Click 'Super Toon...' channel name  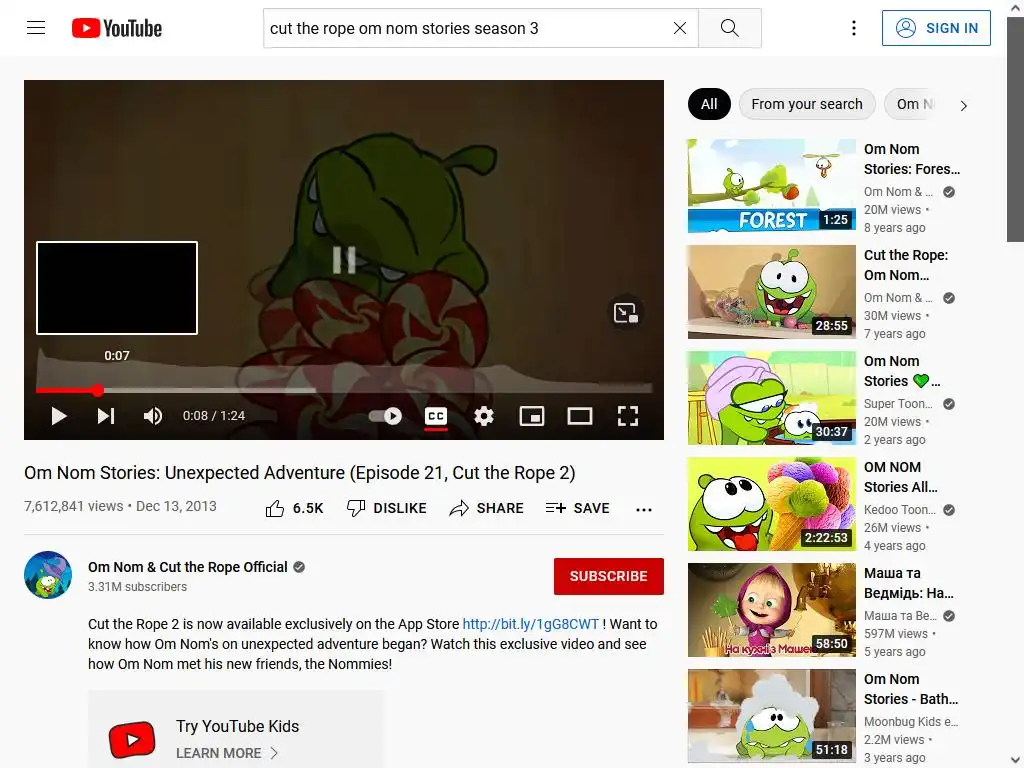tap(898, 404)
